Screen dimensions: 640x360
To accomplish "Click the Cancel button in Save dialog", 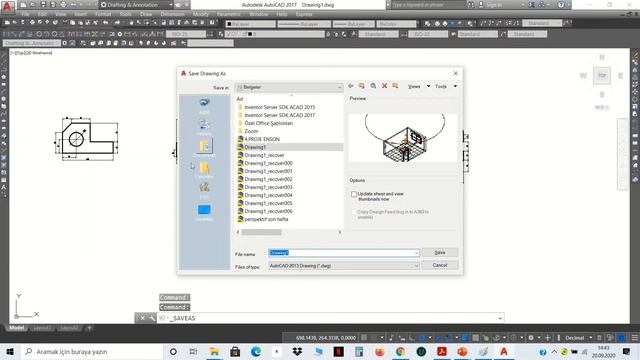I will pos(440,265).
